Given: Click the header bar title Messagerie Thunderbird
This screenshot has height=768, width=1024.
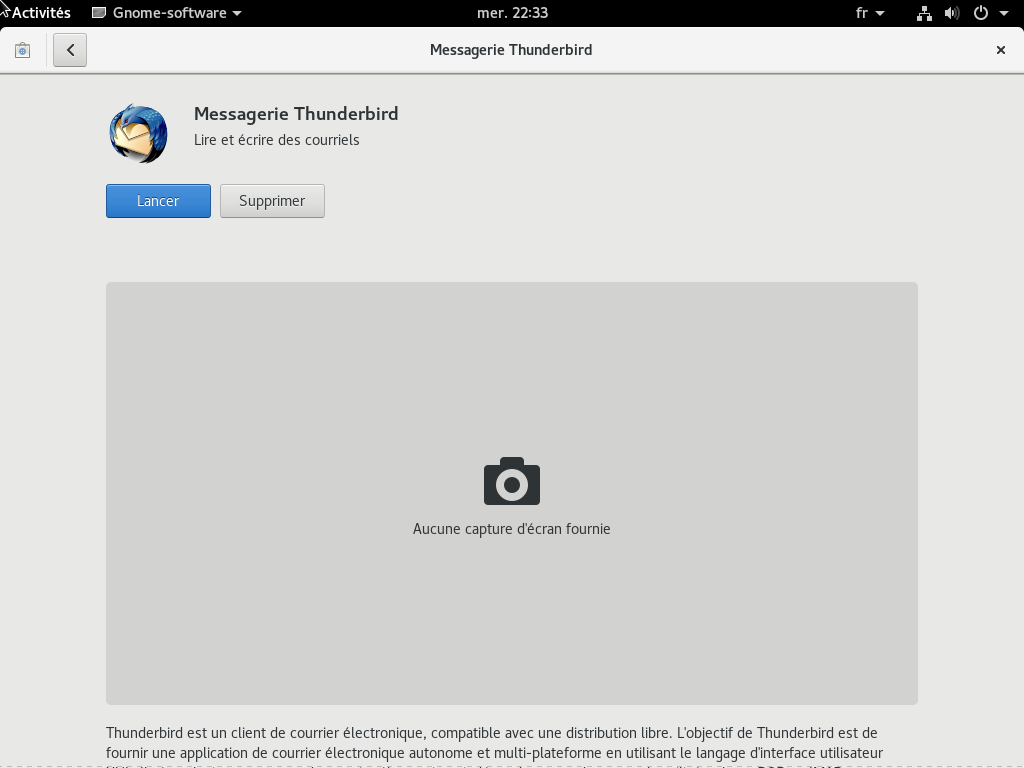Looking at the screenshot, I should tap(511, 50).
